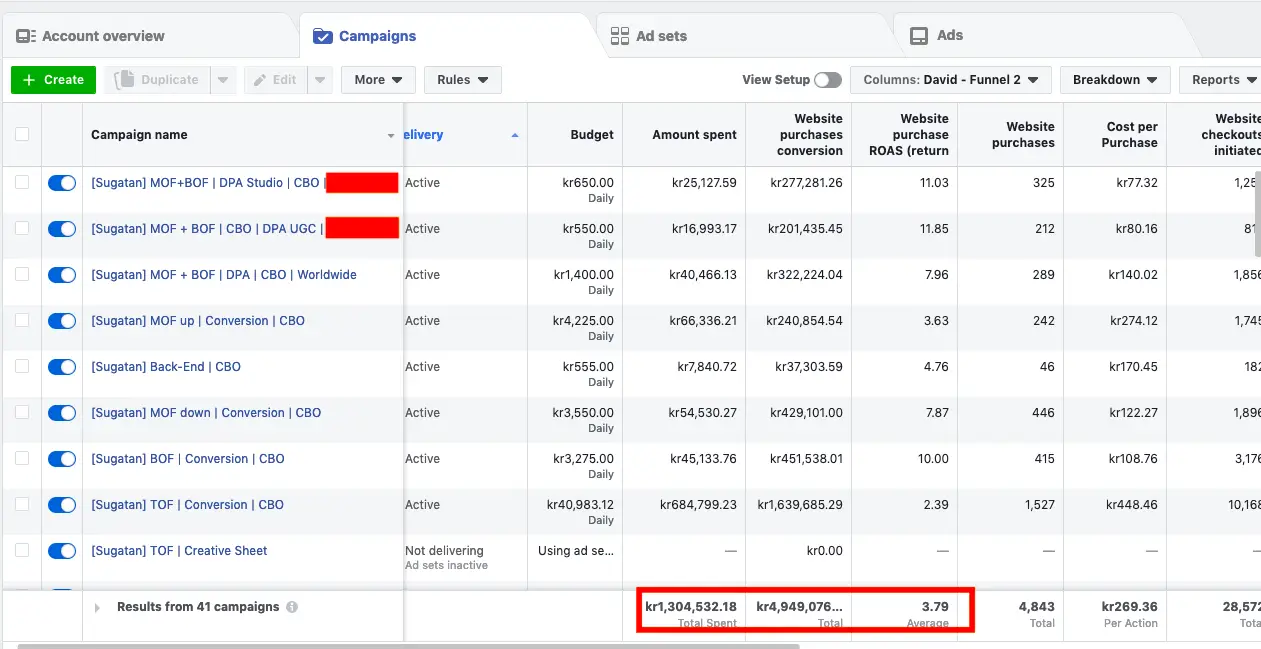
Task: Click purchases conversion value kr451,538.01
Action: (806, 459)
